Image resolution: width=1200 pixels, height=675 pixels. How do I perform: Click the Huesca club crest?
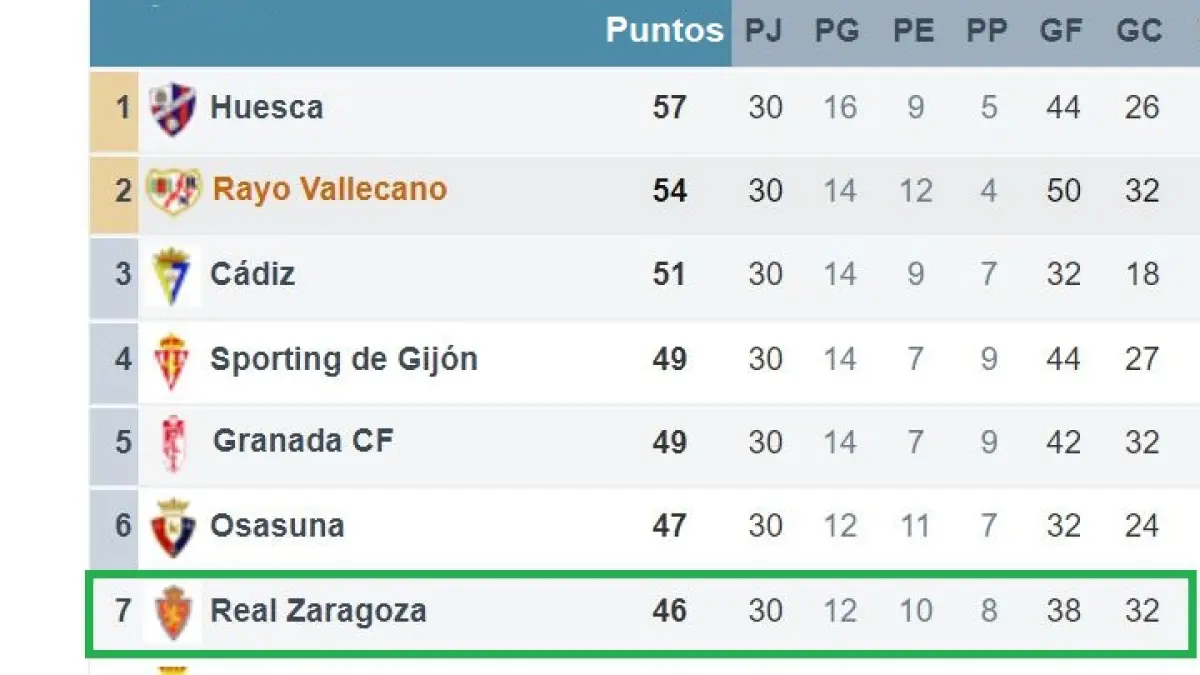tap(173, 109)
